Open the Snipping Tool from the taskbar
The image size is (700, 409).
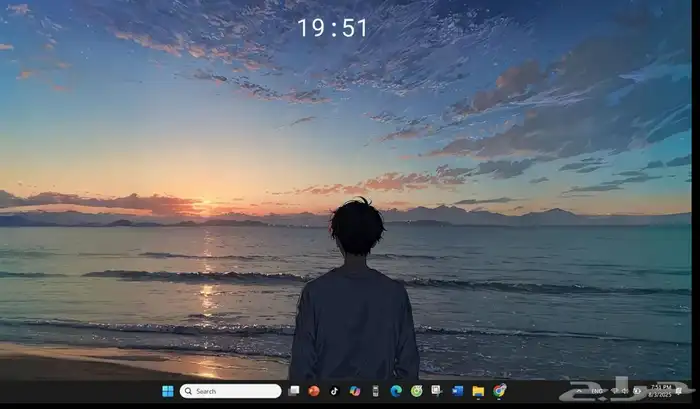coord(437,391)
